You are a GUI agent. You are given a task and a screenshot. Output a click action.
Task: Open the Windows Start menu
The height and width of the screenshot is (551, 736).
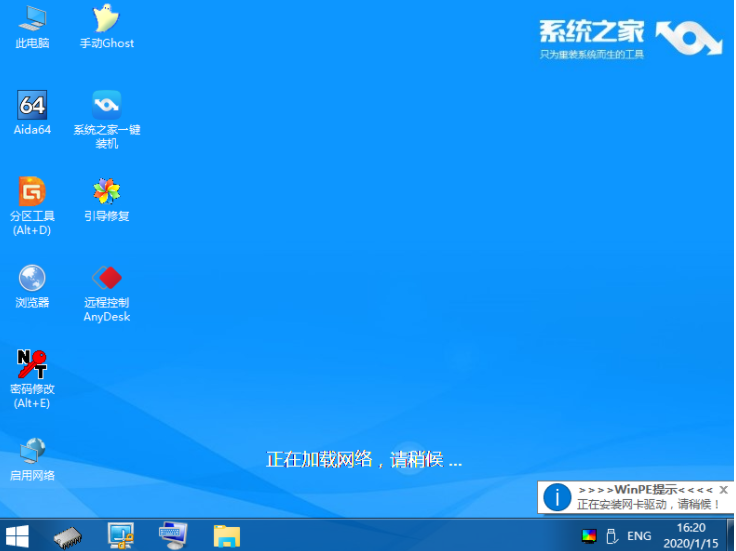(17, 535)
